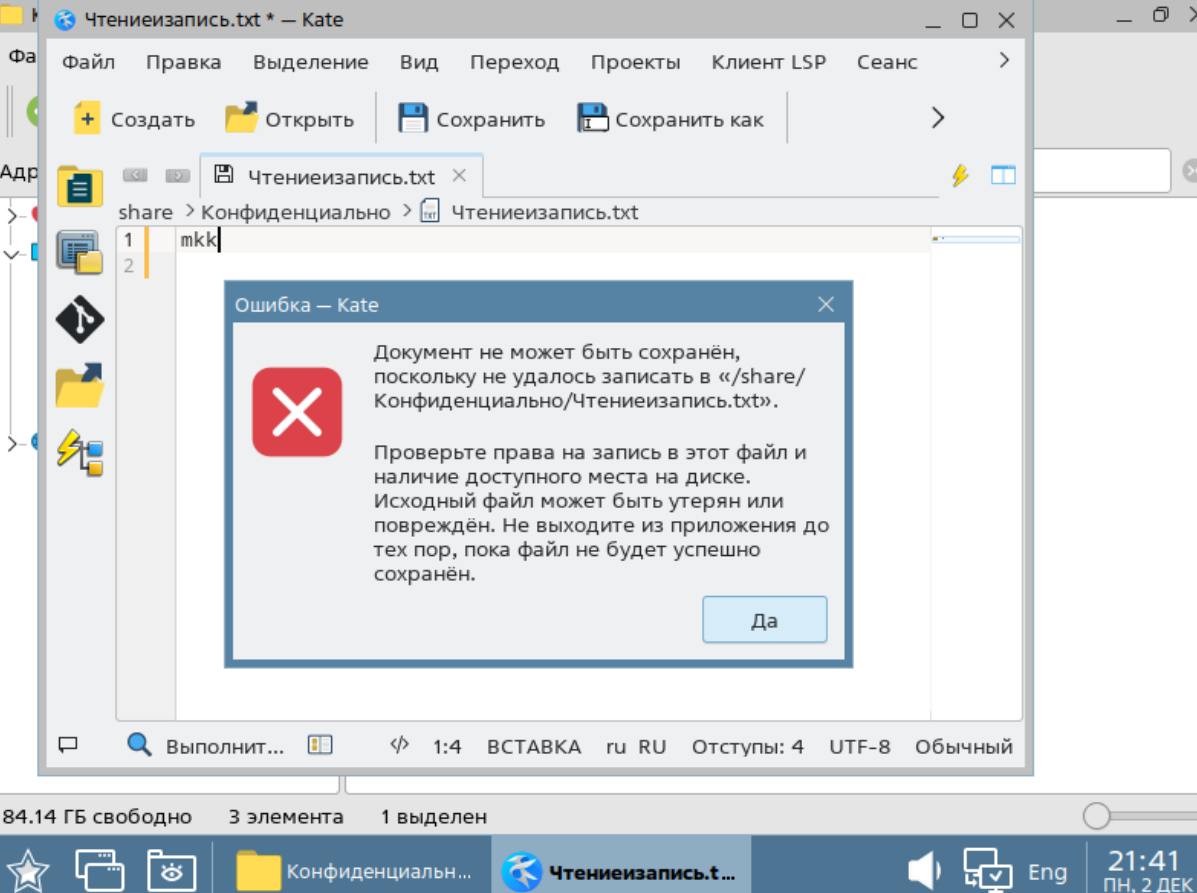Toggle the output panel icon in status bar
This screenshot has width=1197, height=893.
click(68, 744)
